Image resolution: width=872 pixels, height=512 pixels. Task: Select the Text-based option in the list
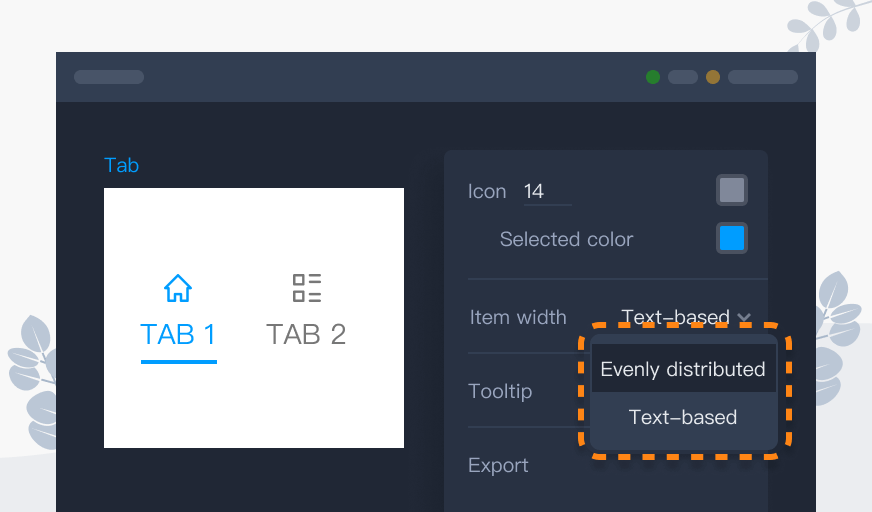[x=683, y=417]
